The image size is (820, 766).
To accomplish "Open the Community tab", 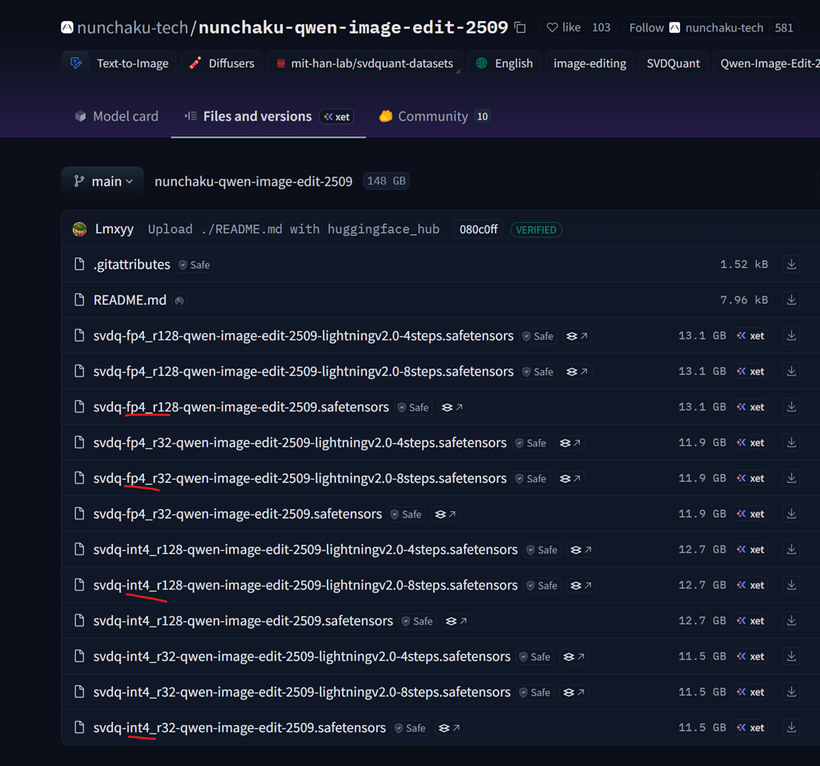I will pos(432,117).
